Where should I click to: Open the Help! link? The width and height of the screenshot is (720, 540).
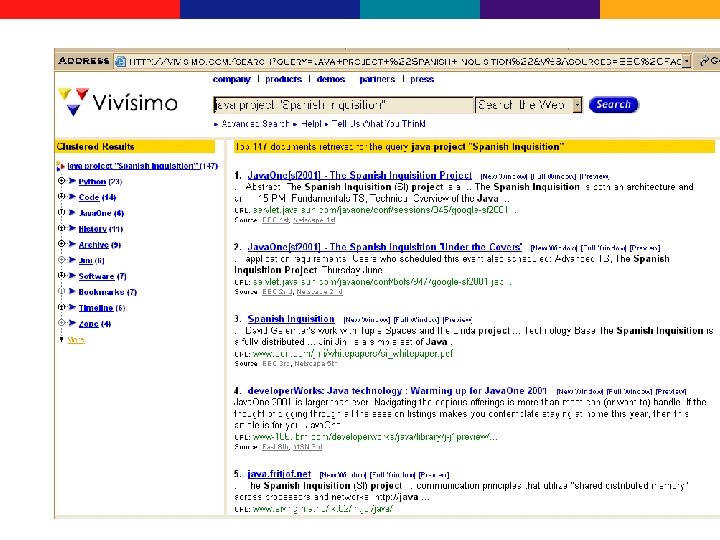[x=311, y=124]
